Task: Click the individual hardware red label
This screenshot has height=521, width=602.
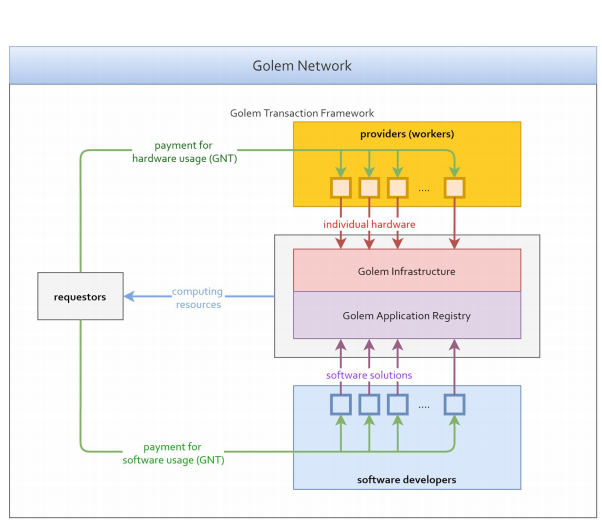Action: click(x=369, y=224)
